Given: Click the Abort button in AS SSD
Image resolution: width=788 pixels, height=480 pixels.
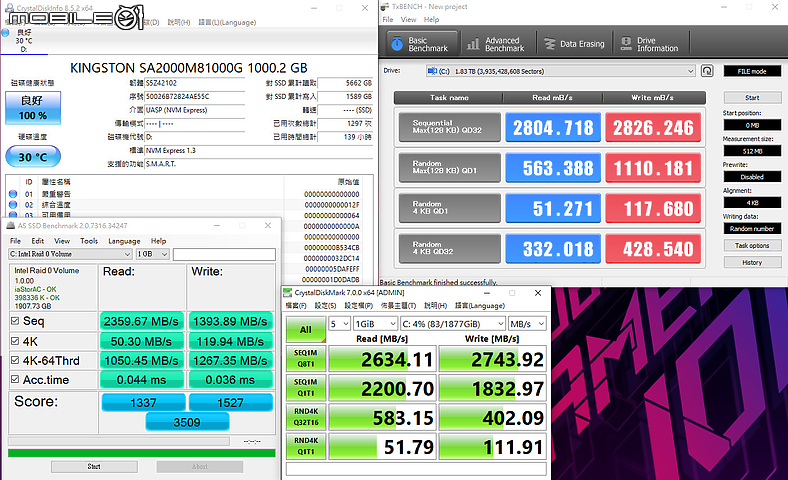Looking at the screenshot, I should 200,466.
